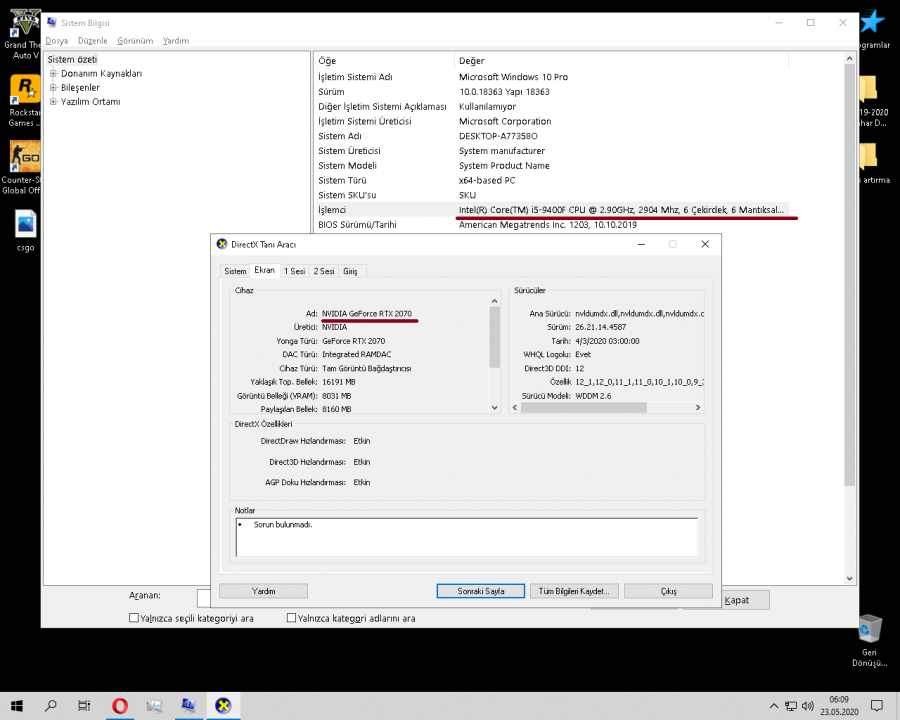Open the blue star programs desktop icon
Image resolution: width=900 pixels, height=720 pixels.
(874, 29)
